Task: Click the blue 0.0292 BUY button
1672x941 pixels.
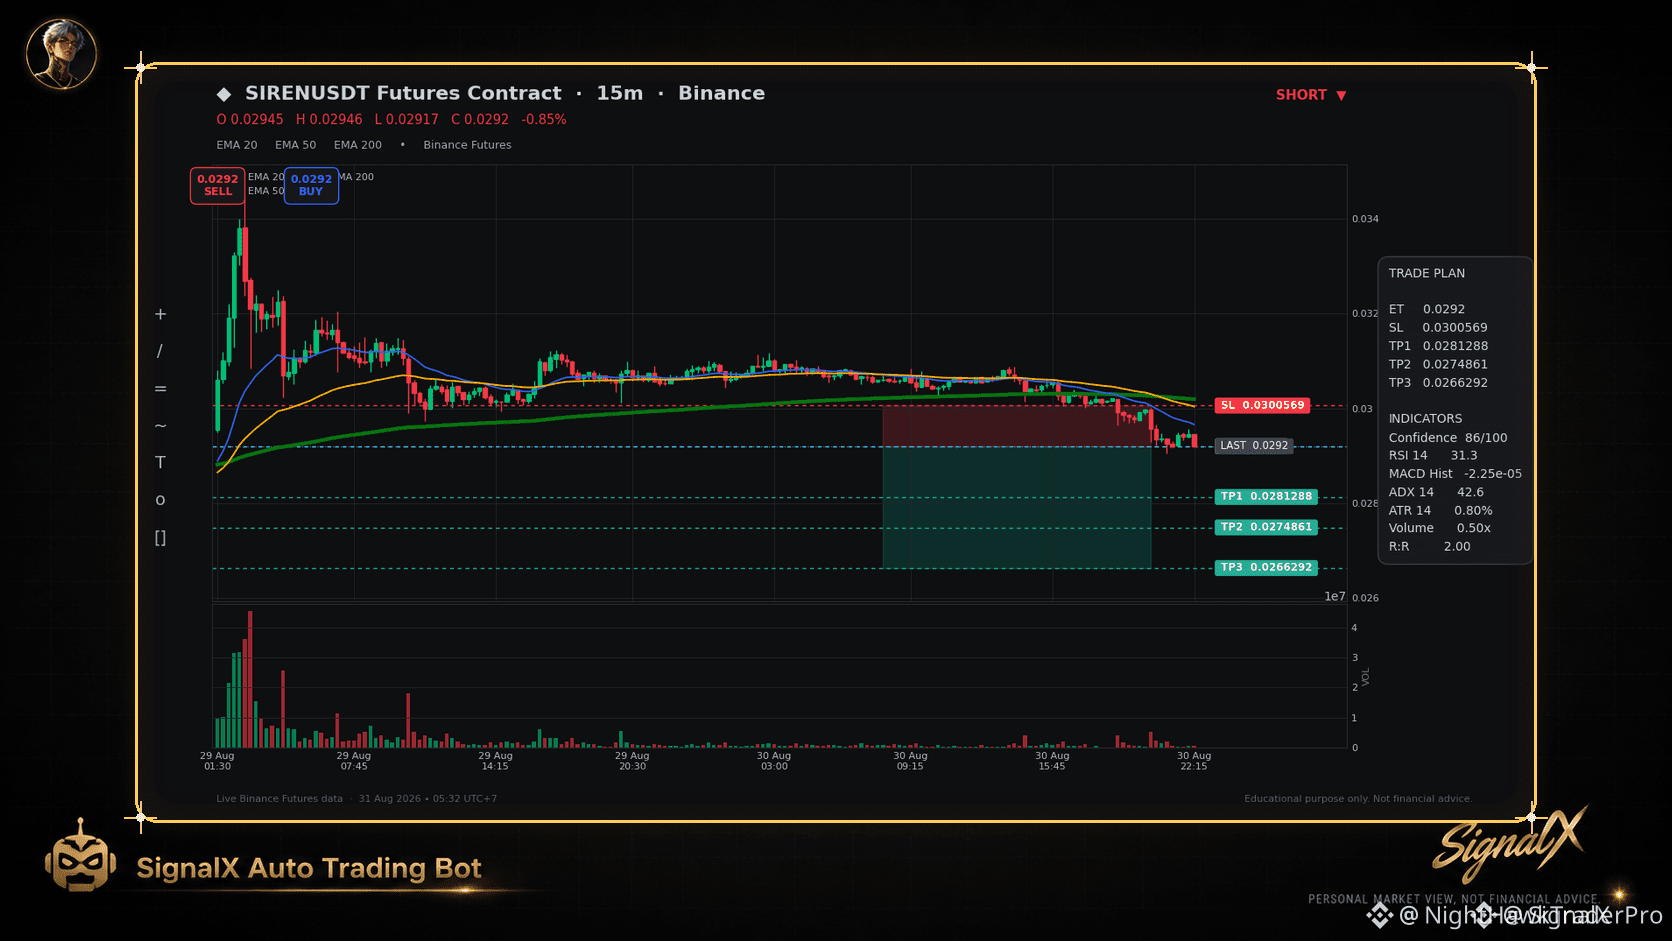Action: [x=311, y=185]
